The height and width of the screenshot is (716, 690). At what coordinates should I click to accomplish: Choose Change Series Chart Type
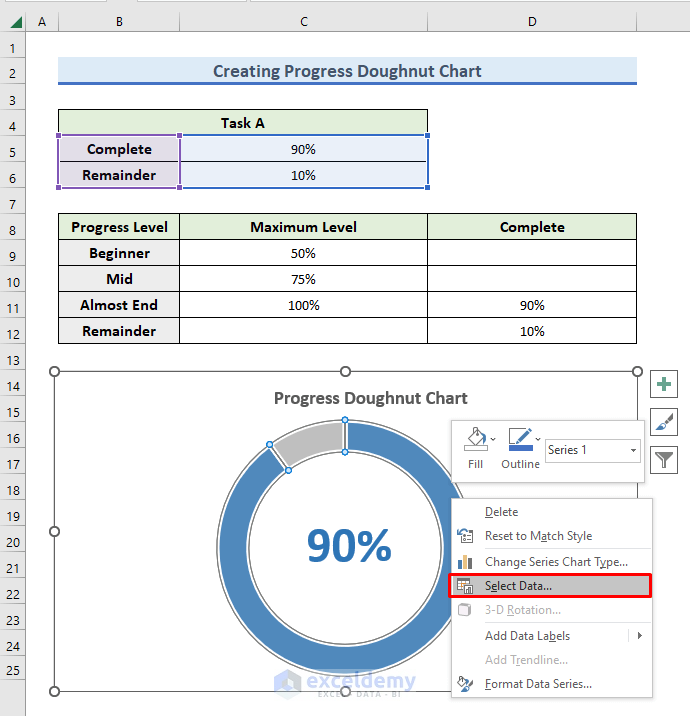[552, 562]
